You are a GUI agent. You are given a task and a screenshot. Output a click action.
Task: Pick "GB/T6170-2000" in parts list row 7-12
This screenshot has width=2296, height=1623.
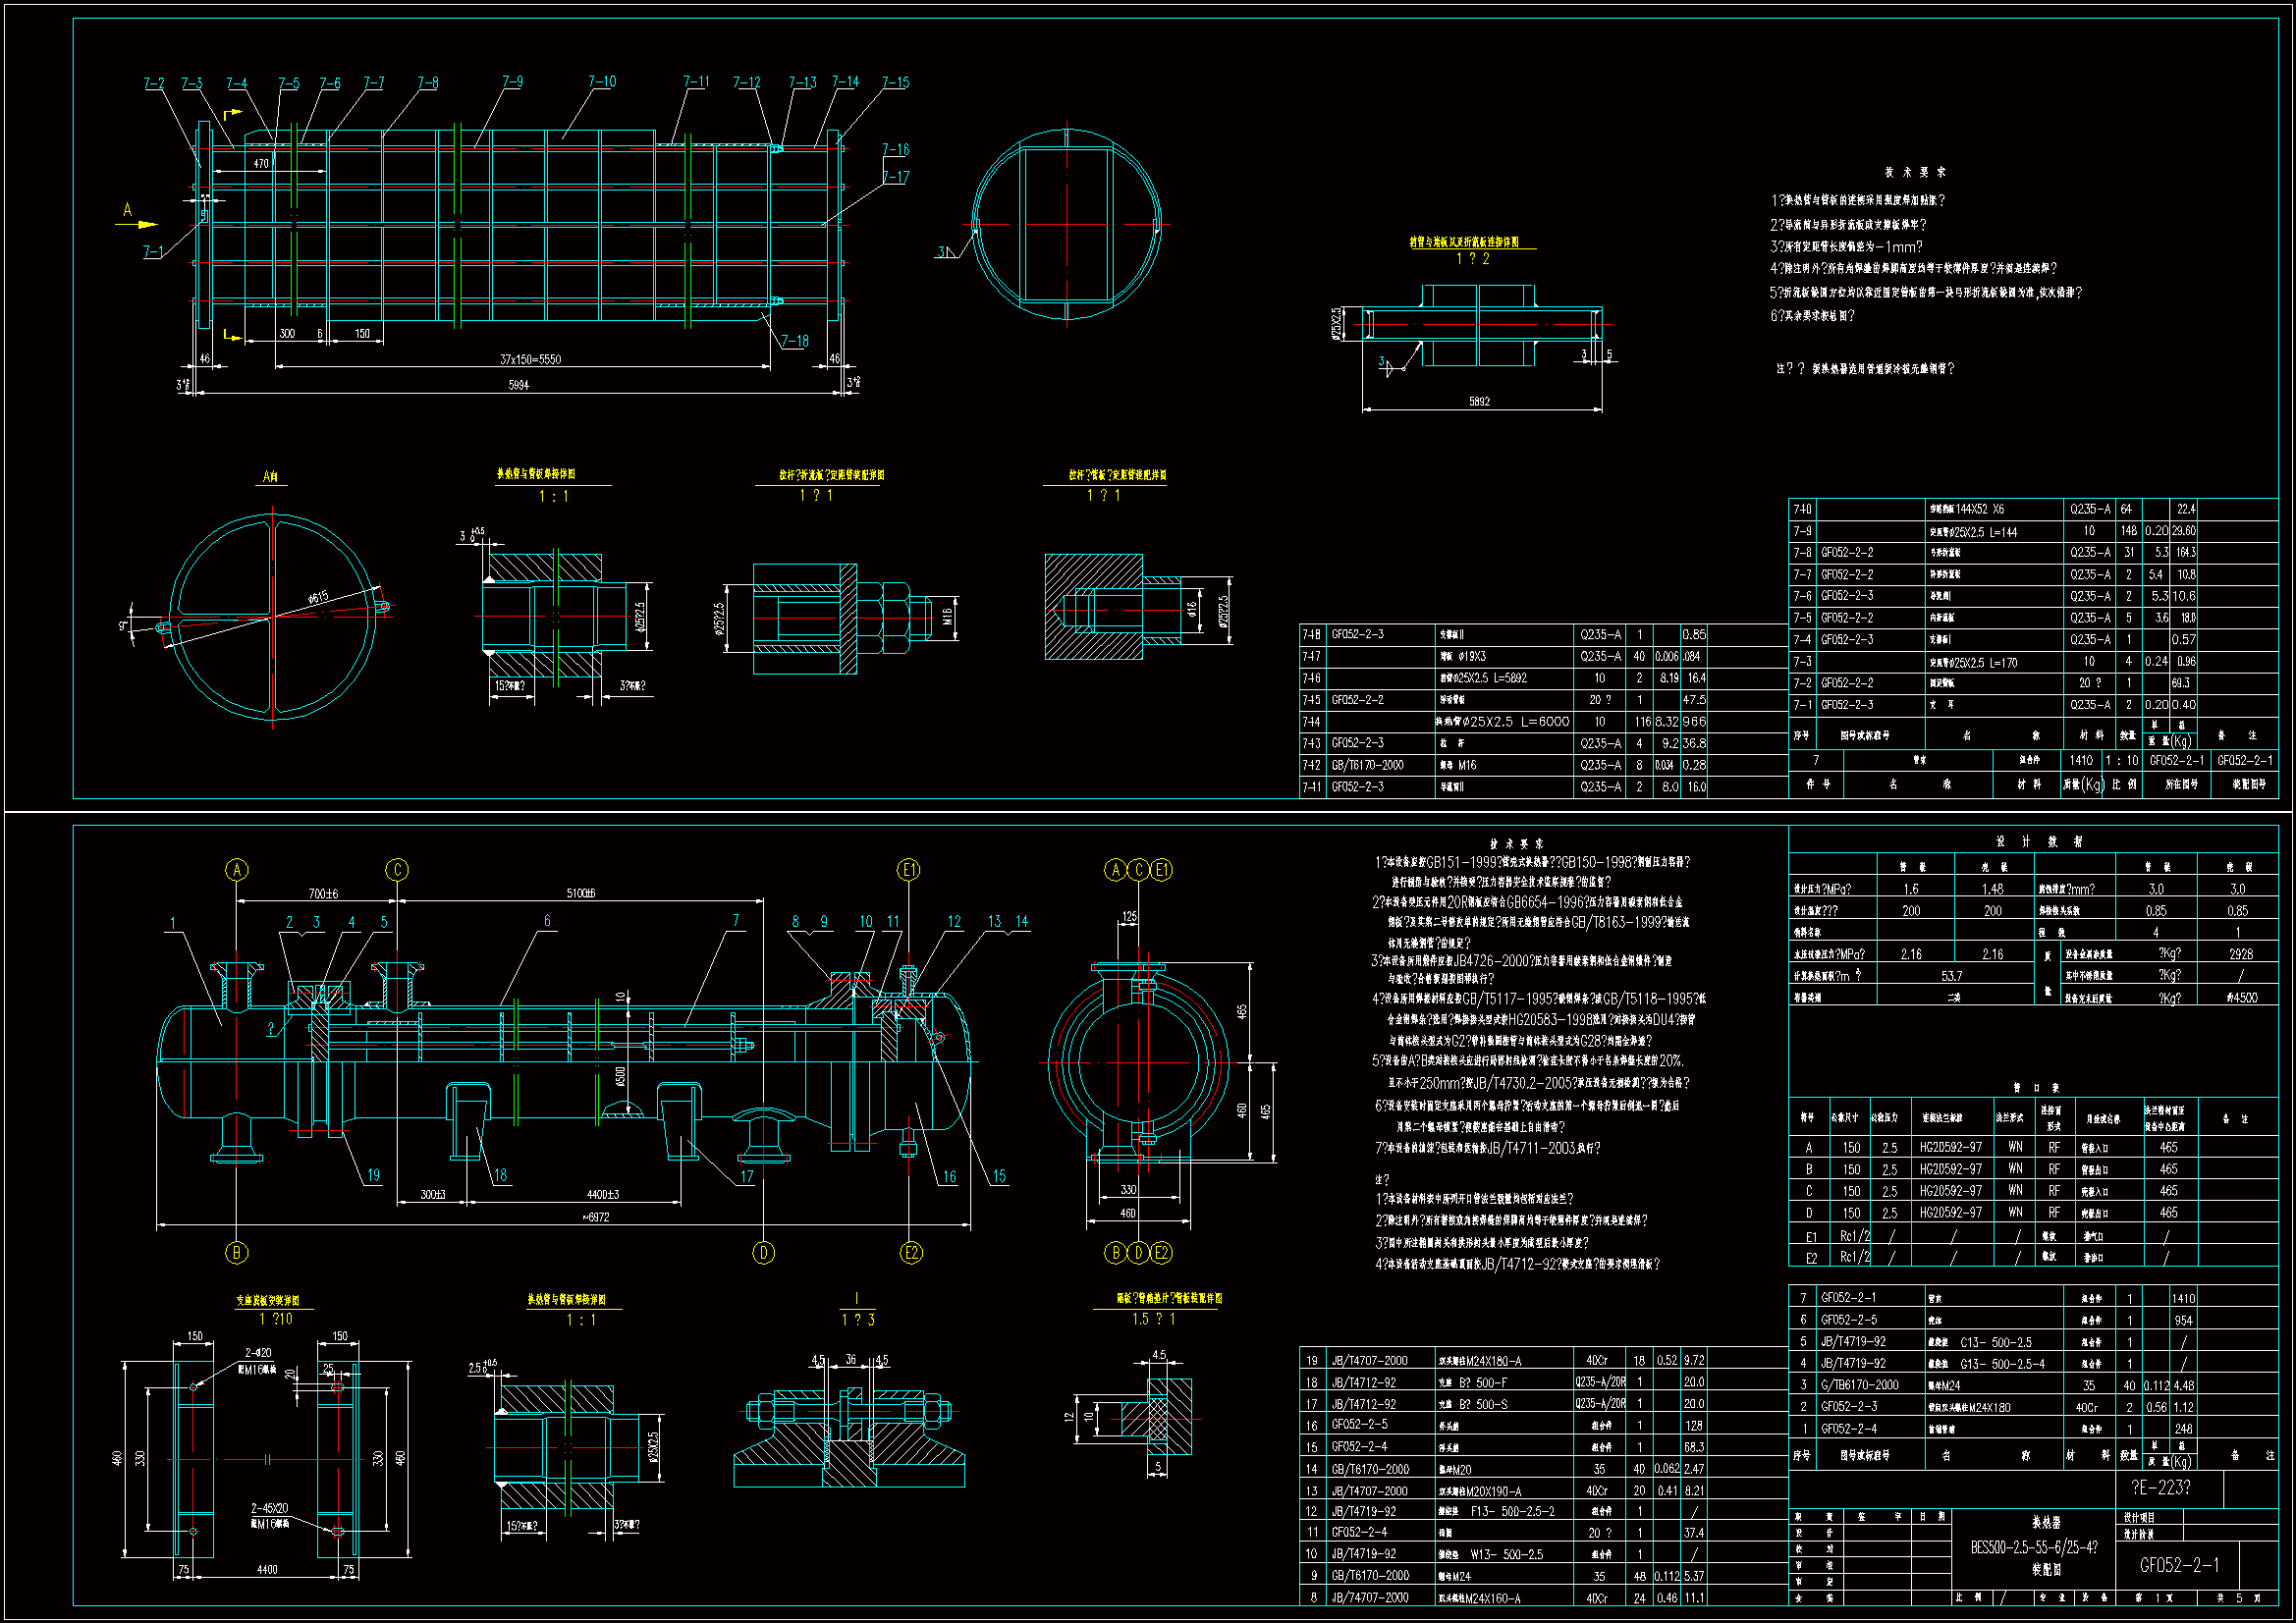tap(1367, 765)
